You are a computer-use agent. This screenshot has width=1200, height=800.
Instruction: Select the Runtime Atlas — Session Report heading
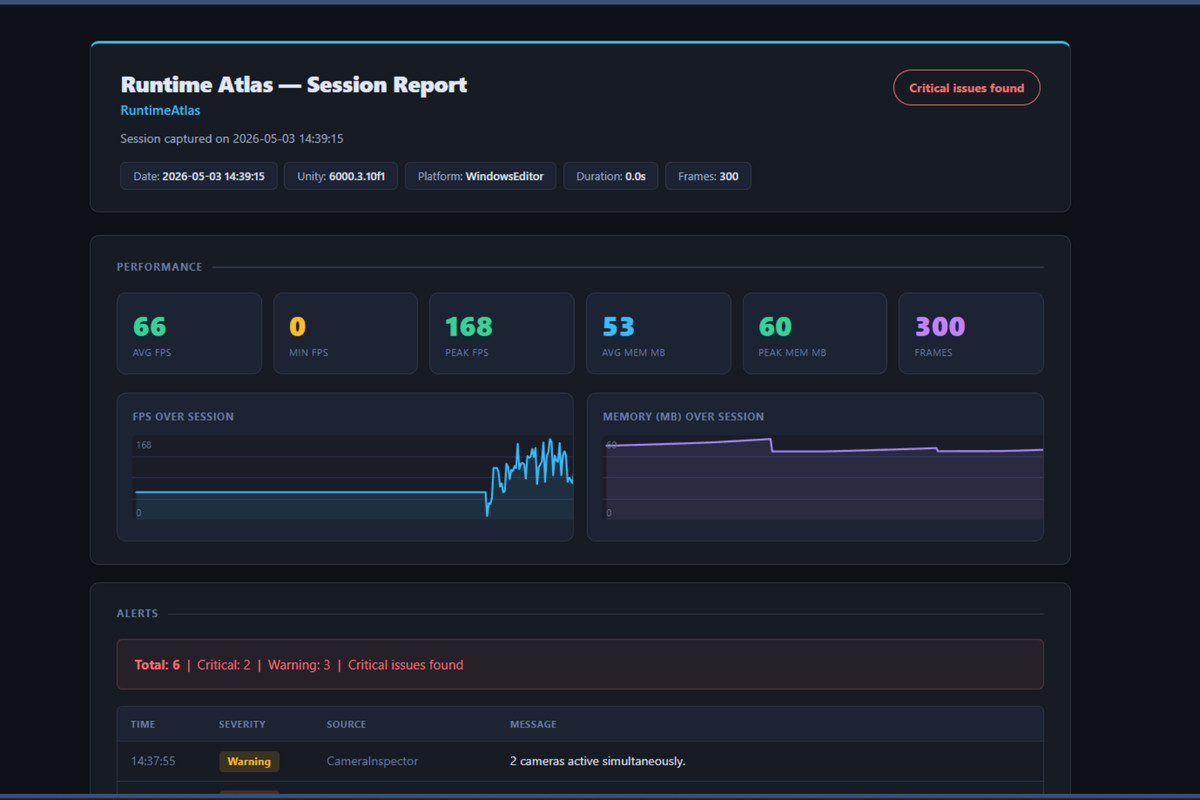coord(294,85)
